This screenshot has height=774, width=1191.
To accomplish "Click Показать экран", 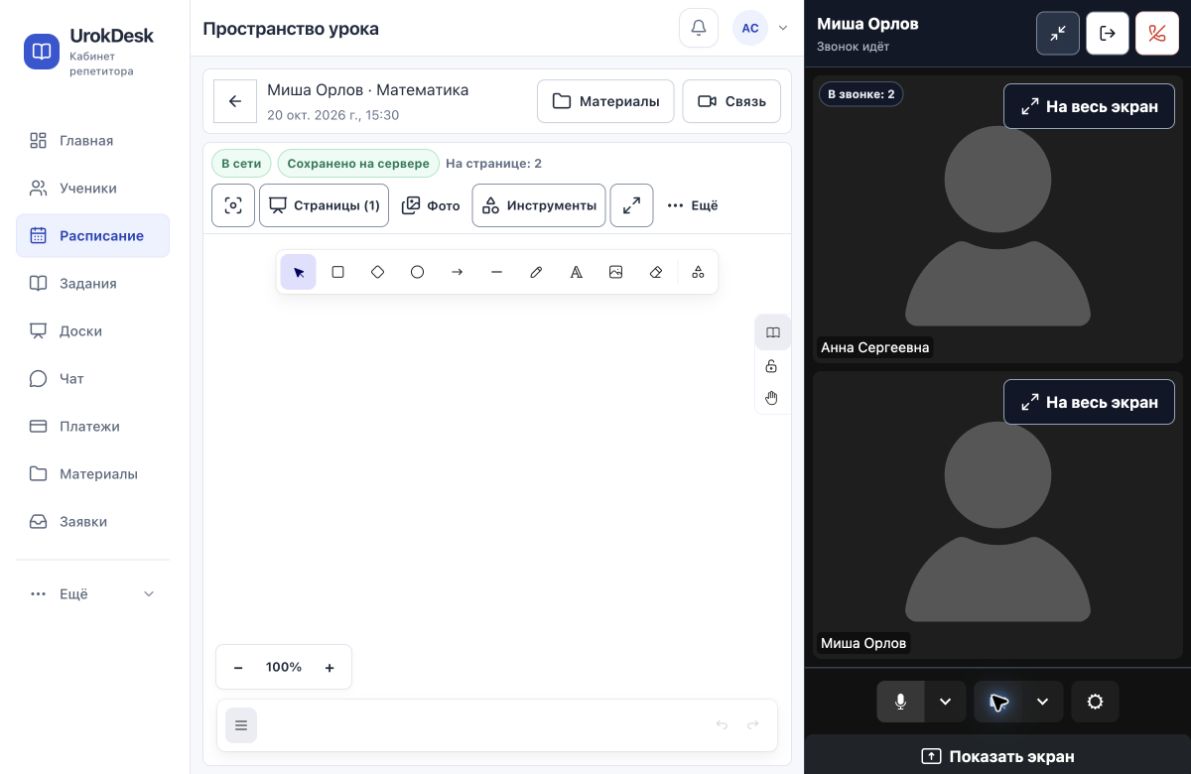I will pyautogui.click(x=997, y=756).
